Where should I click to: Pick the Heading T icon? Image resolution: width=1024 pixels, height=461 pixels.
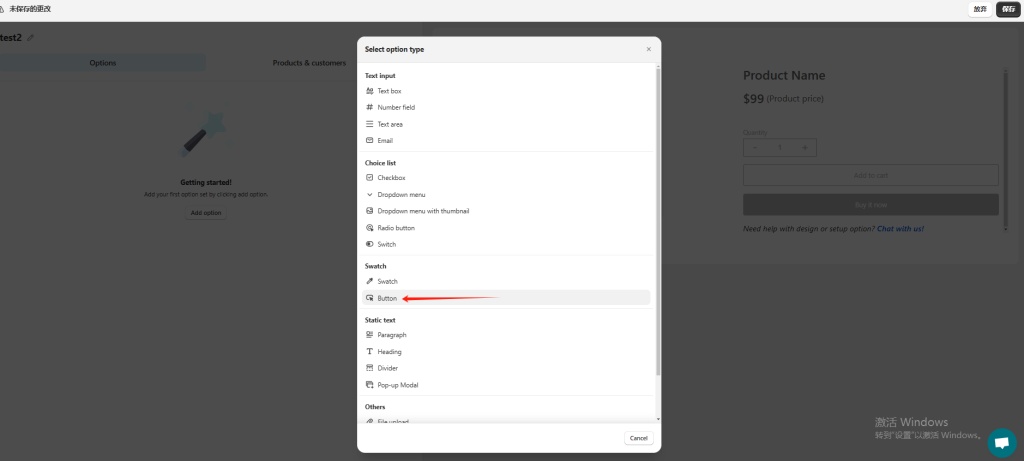370,352
